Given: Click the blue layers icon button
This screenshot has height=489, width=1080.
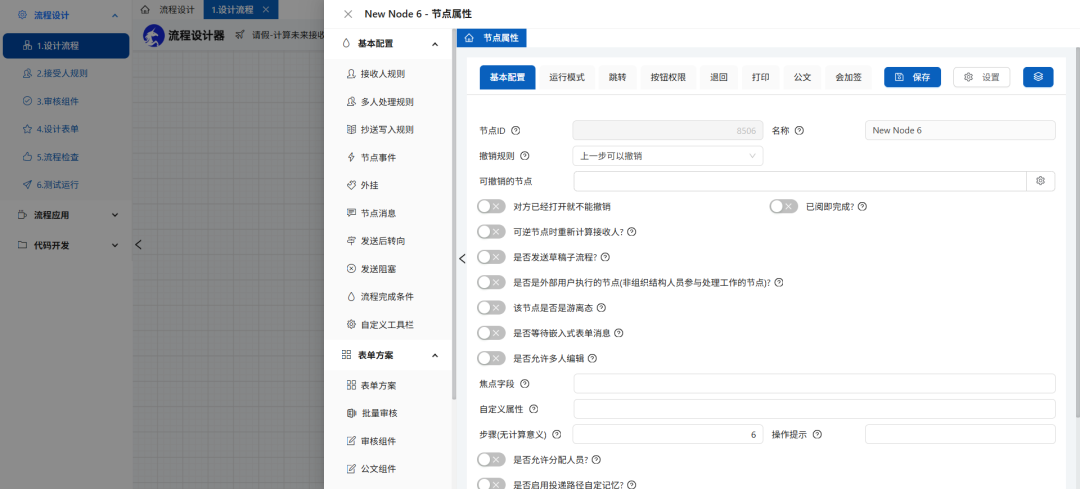Looking at the screenshot, I should point(1038,77).
